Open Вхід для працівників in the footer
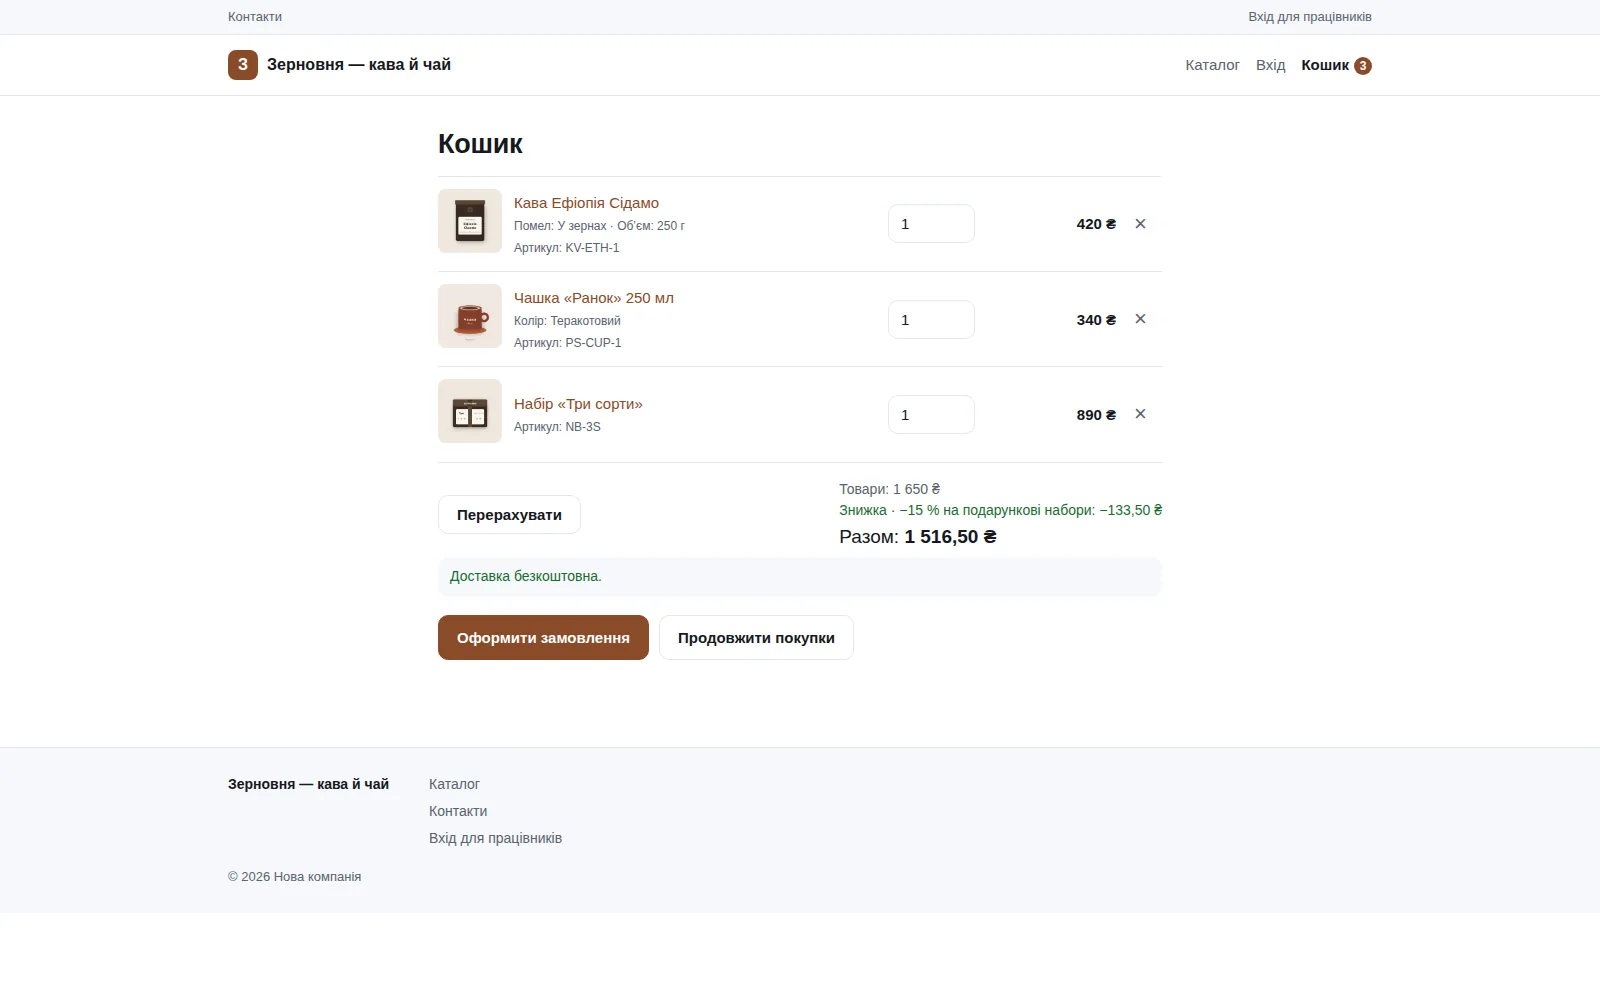This screenshot has height=1000, width=1600. (495, 838)
